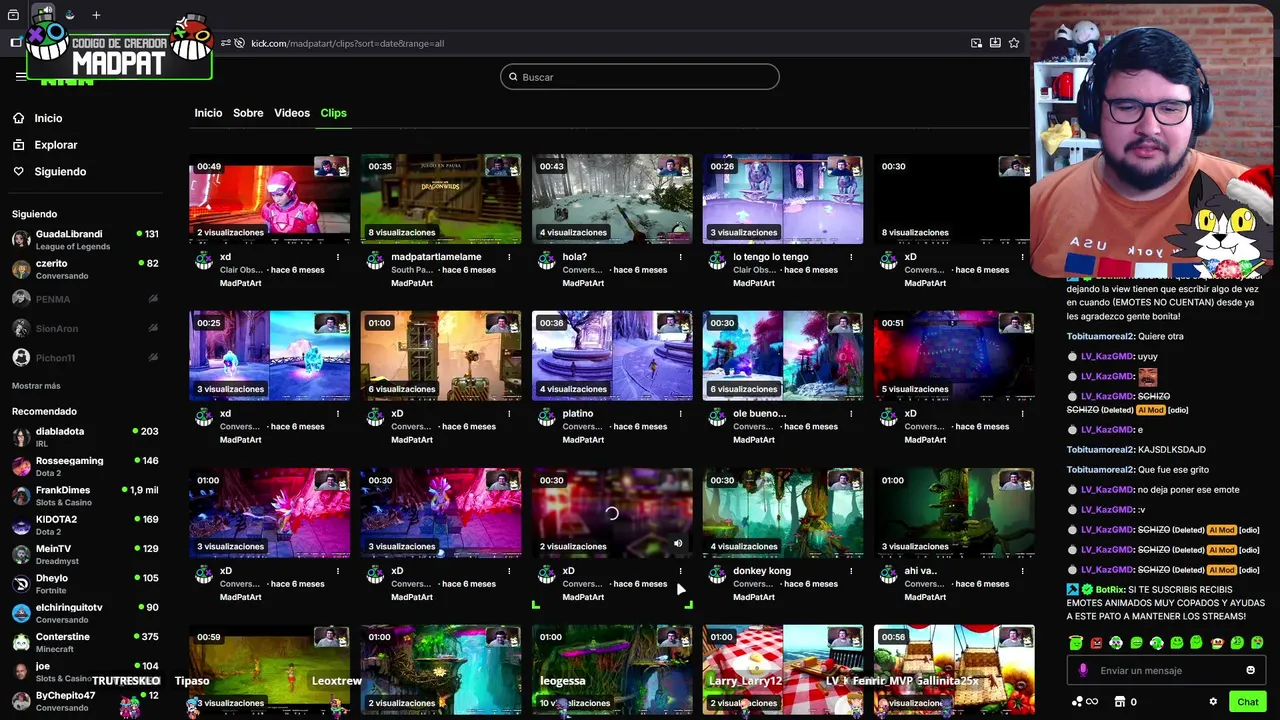Open KIDOTA2 Dota 2 channel entry
Screen dimensions: 1280x720
tap(85, 525)
